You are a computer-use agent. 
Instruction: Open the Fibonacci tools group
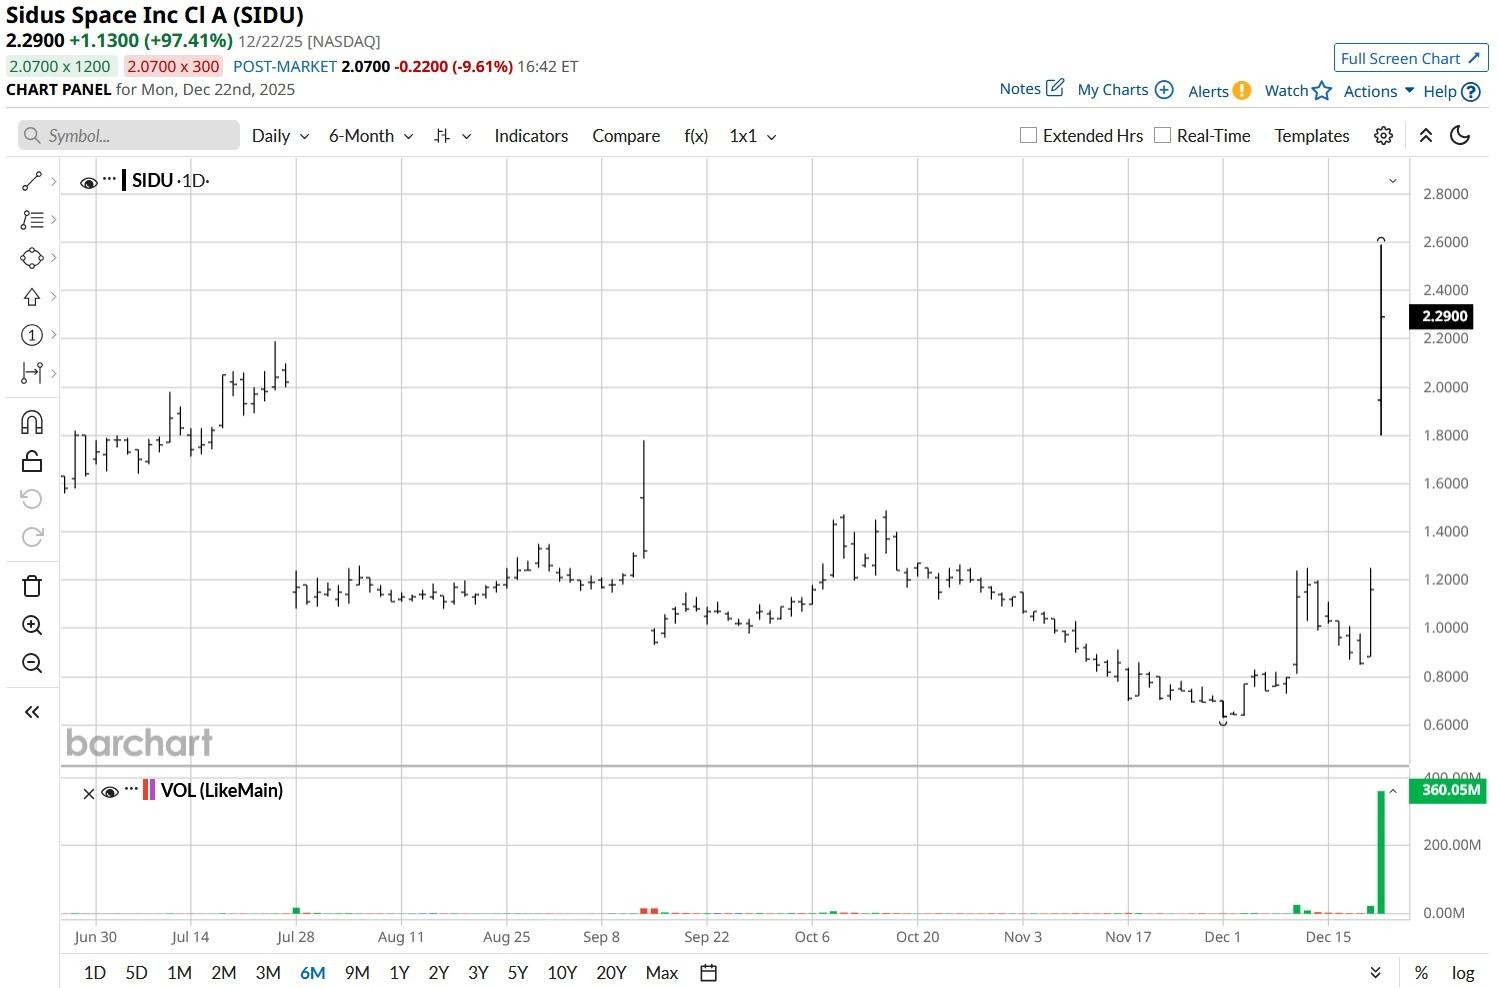31,219
